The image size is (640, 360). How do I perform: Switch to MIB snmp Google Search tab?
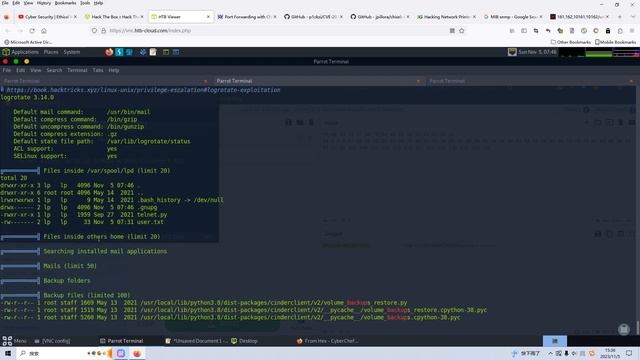[513, 17]
